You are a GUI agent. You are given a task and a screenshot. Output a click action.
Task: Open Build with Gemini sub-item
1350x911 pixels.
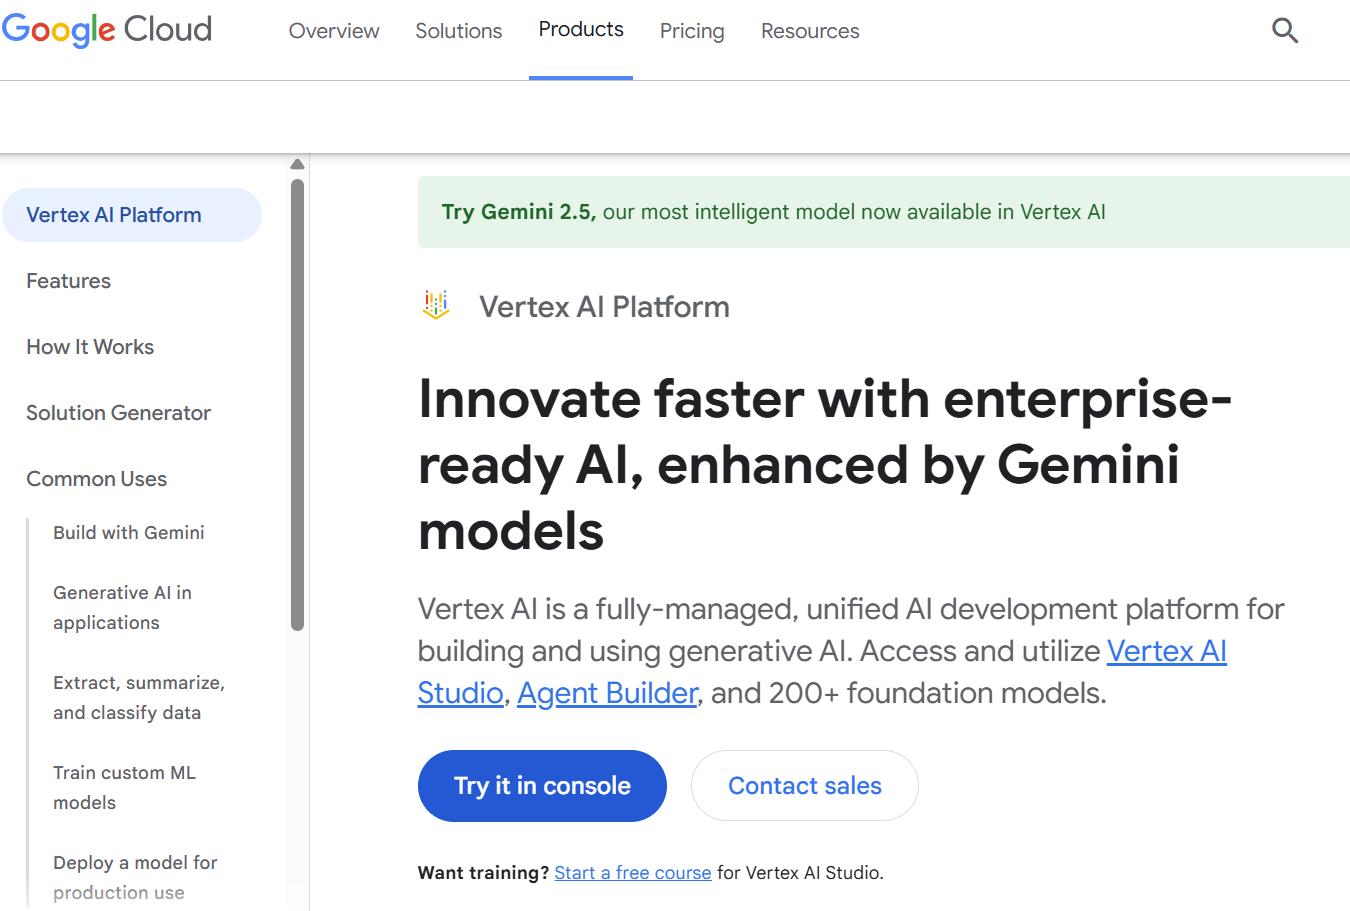(129, 533)
